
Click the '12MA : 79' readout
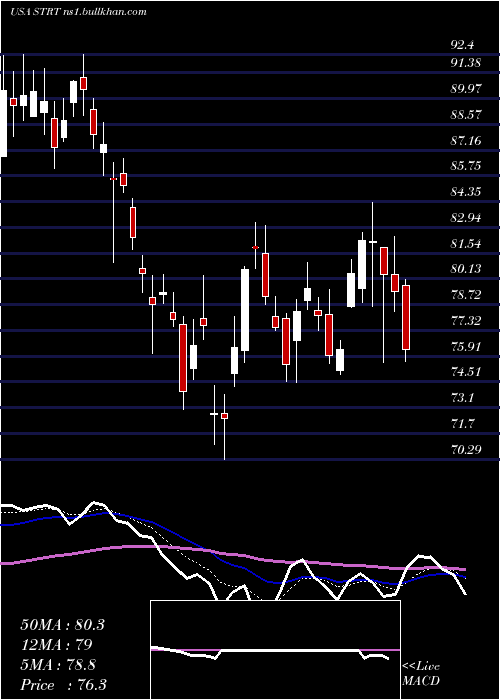56,645
